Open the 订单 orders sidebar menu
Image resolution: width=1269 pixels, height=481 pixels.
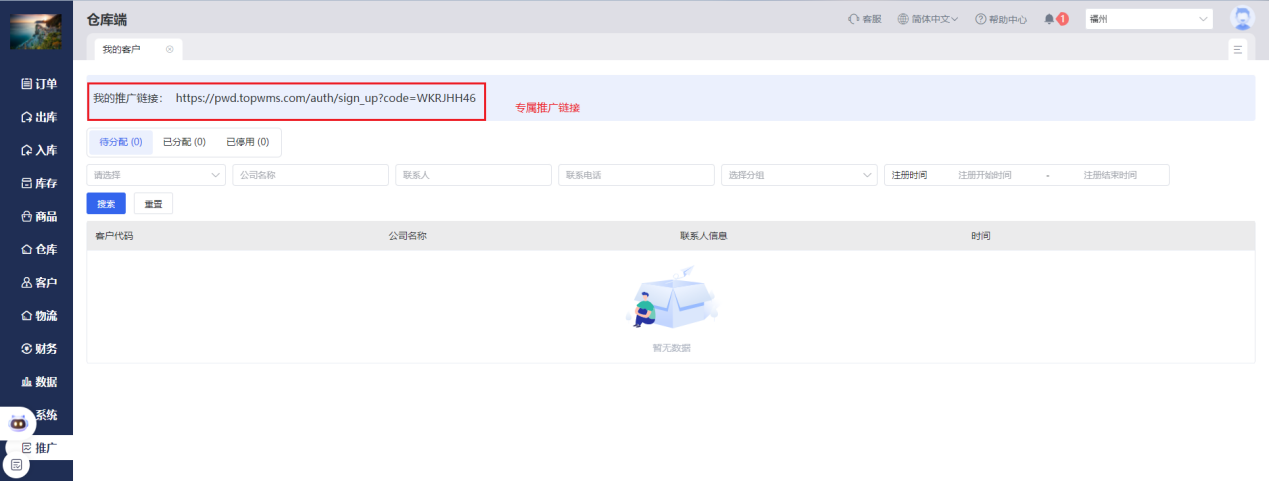39,84
